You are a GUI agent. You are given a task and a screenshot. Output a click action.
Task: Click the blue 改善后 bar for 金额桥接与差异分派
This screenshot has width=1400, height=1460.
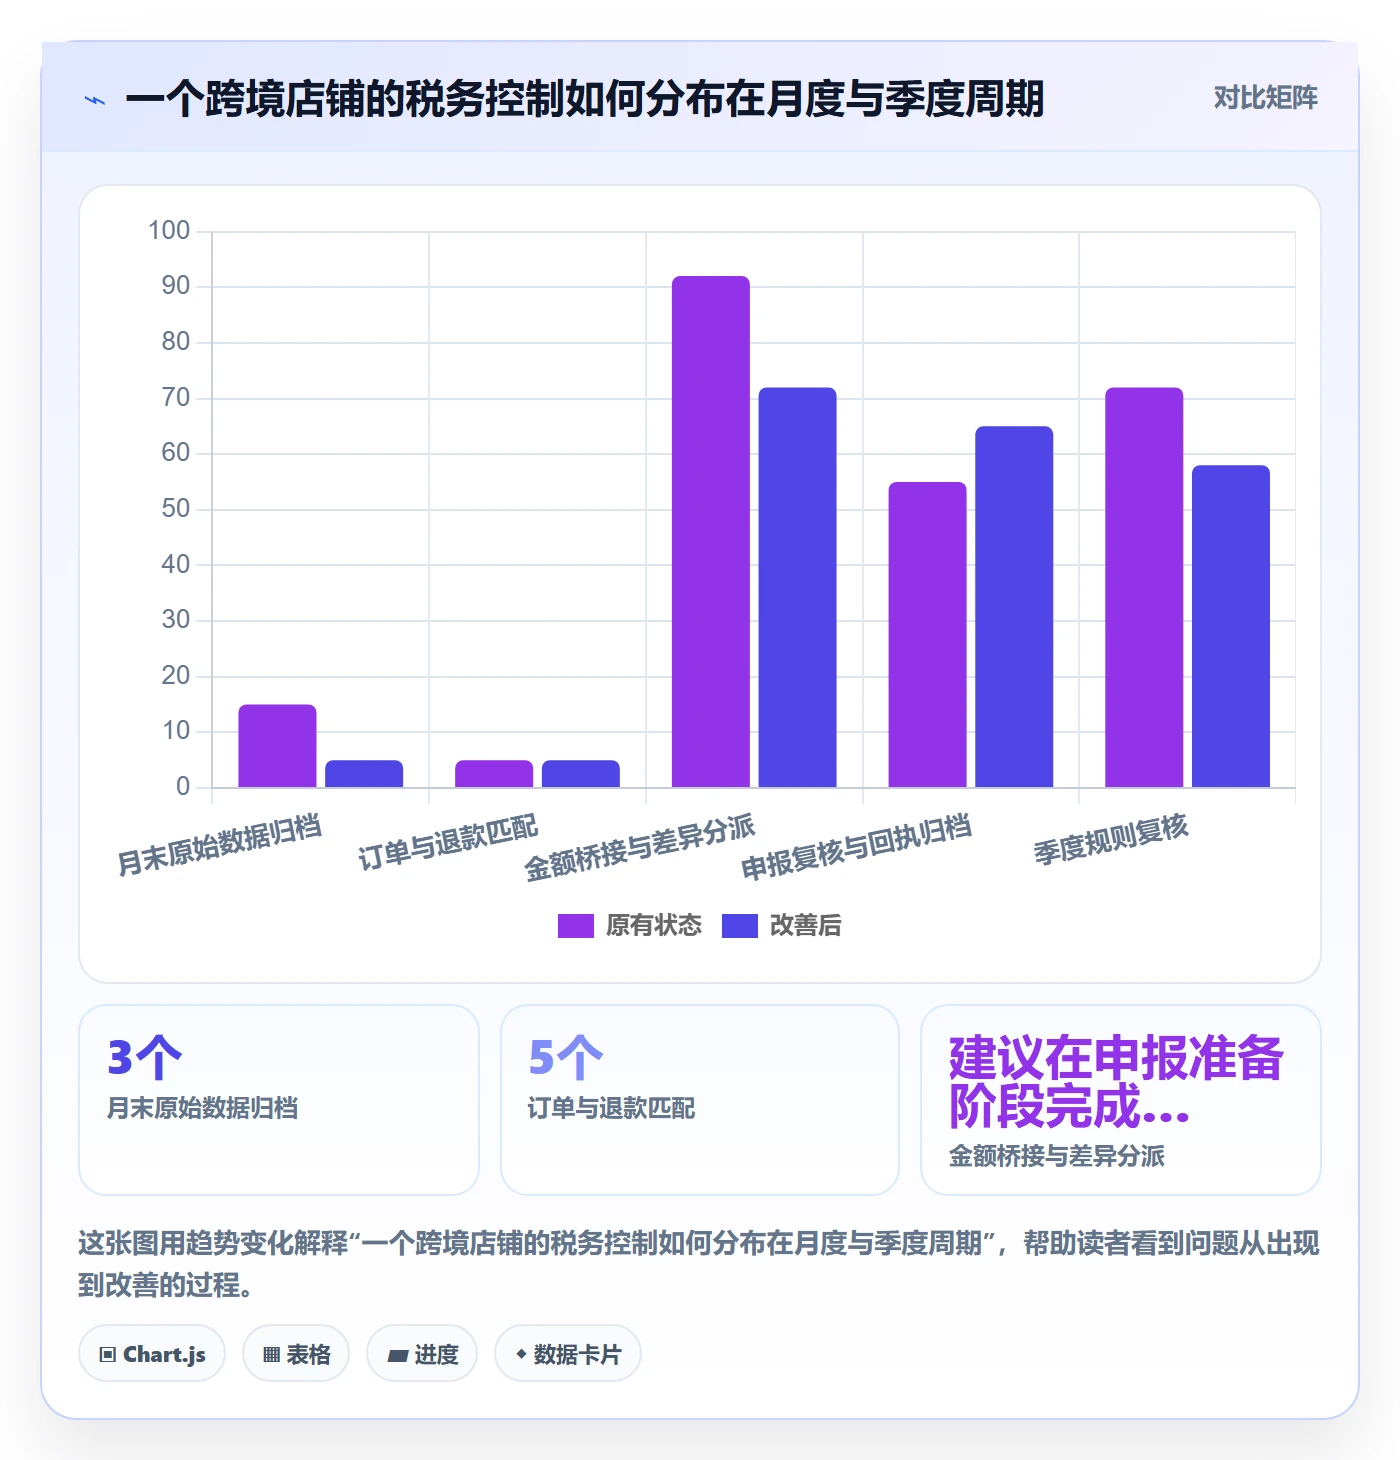click(797, 588)
